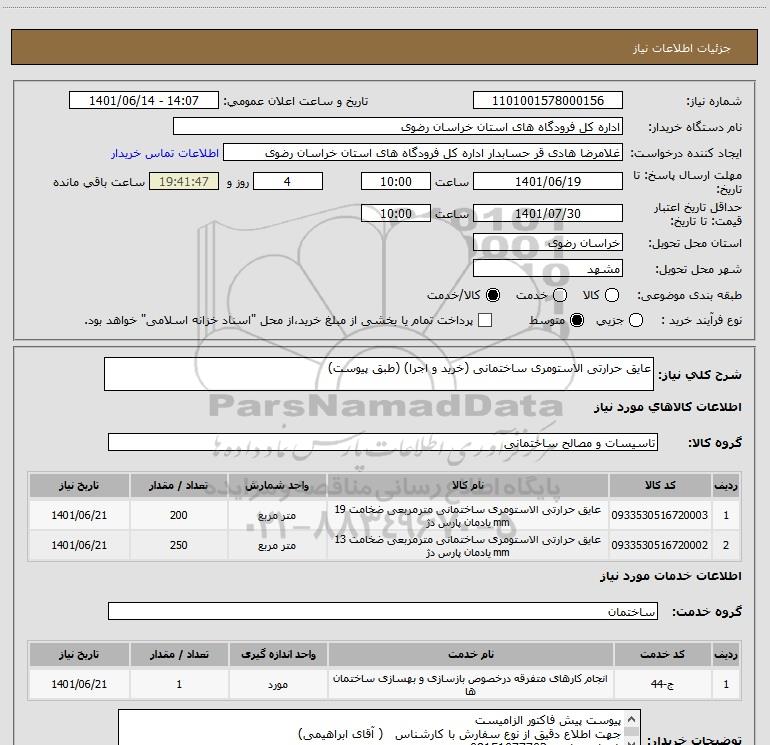This screenshot has height=745, width=770.
Task: Click product code 093353051672​0002
Action: point(660,545)
